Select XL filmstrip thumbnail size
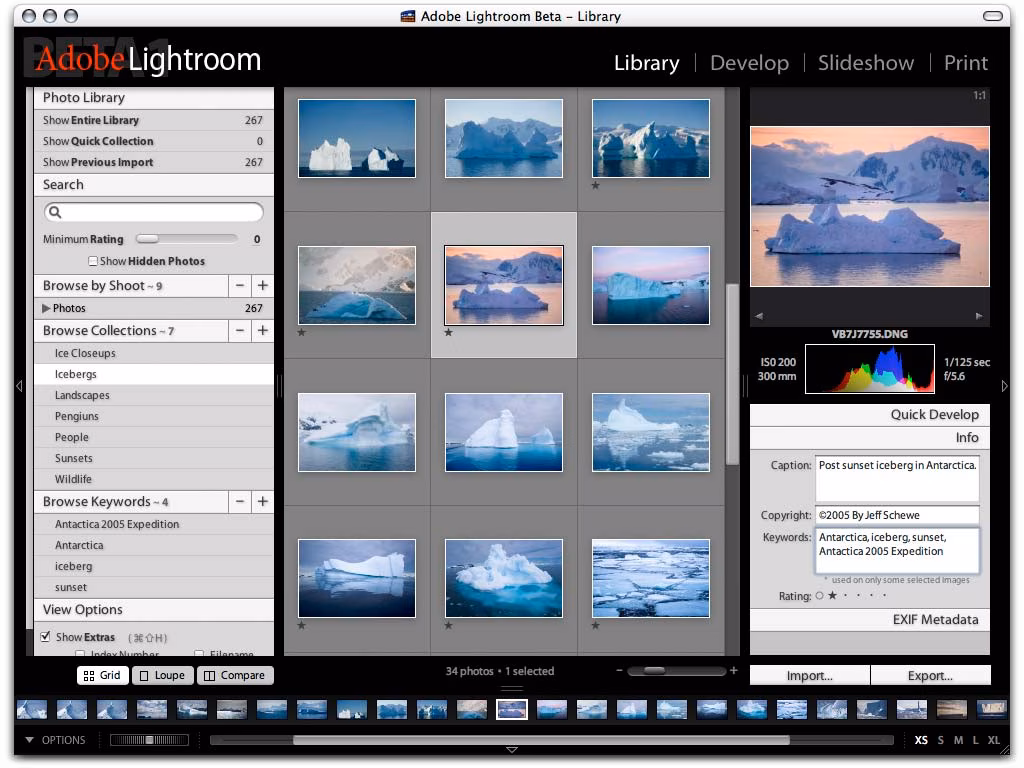1024x768 pixels. click(x=993, y=740)
